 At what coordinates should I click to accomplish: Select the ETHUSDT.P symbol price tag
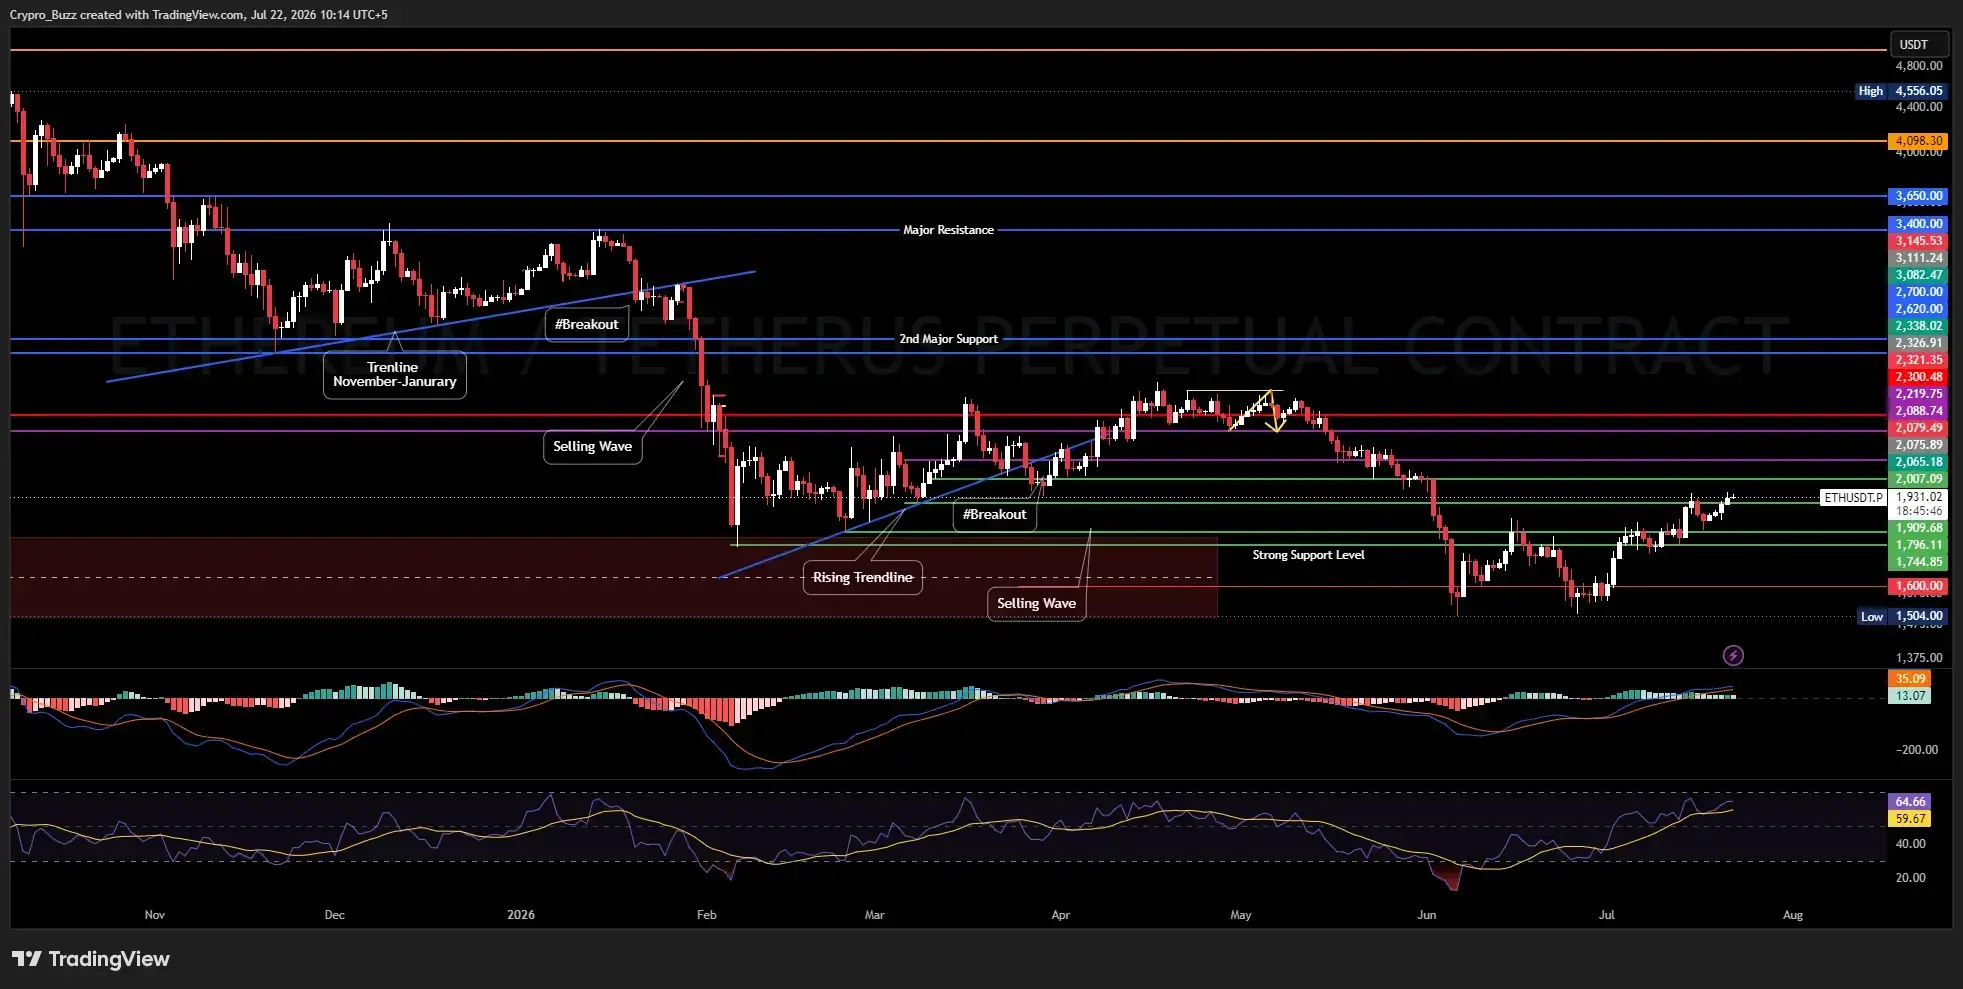point(1853,497)
